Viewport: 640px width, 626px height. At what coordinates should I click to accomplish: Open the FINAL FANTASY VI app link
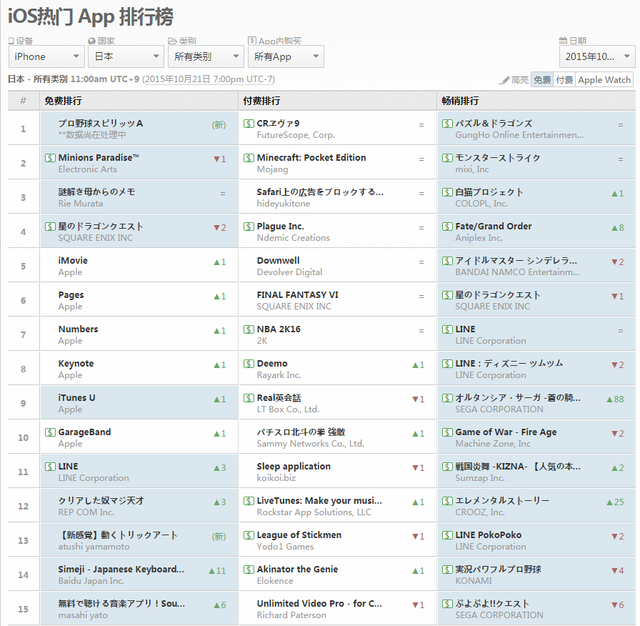tap(298, 295)
